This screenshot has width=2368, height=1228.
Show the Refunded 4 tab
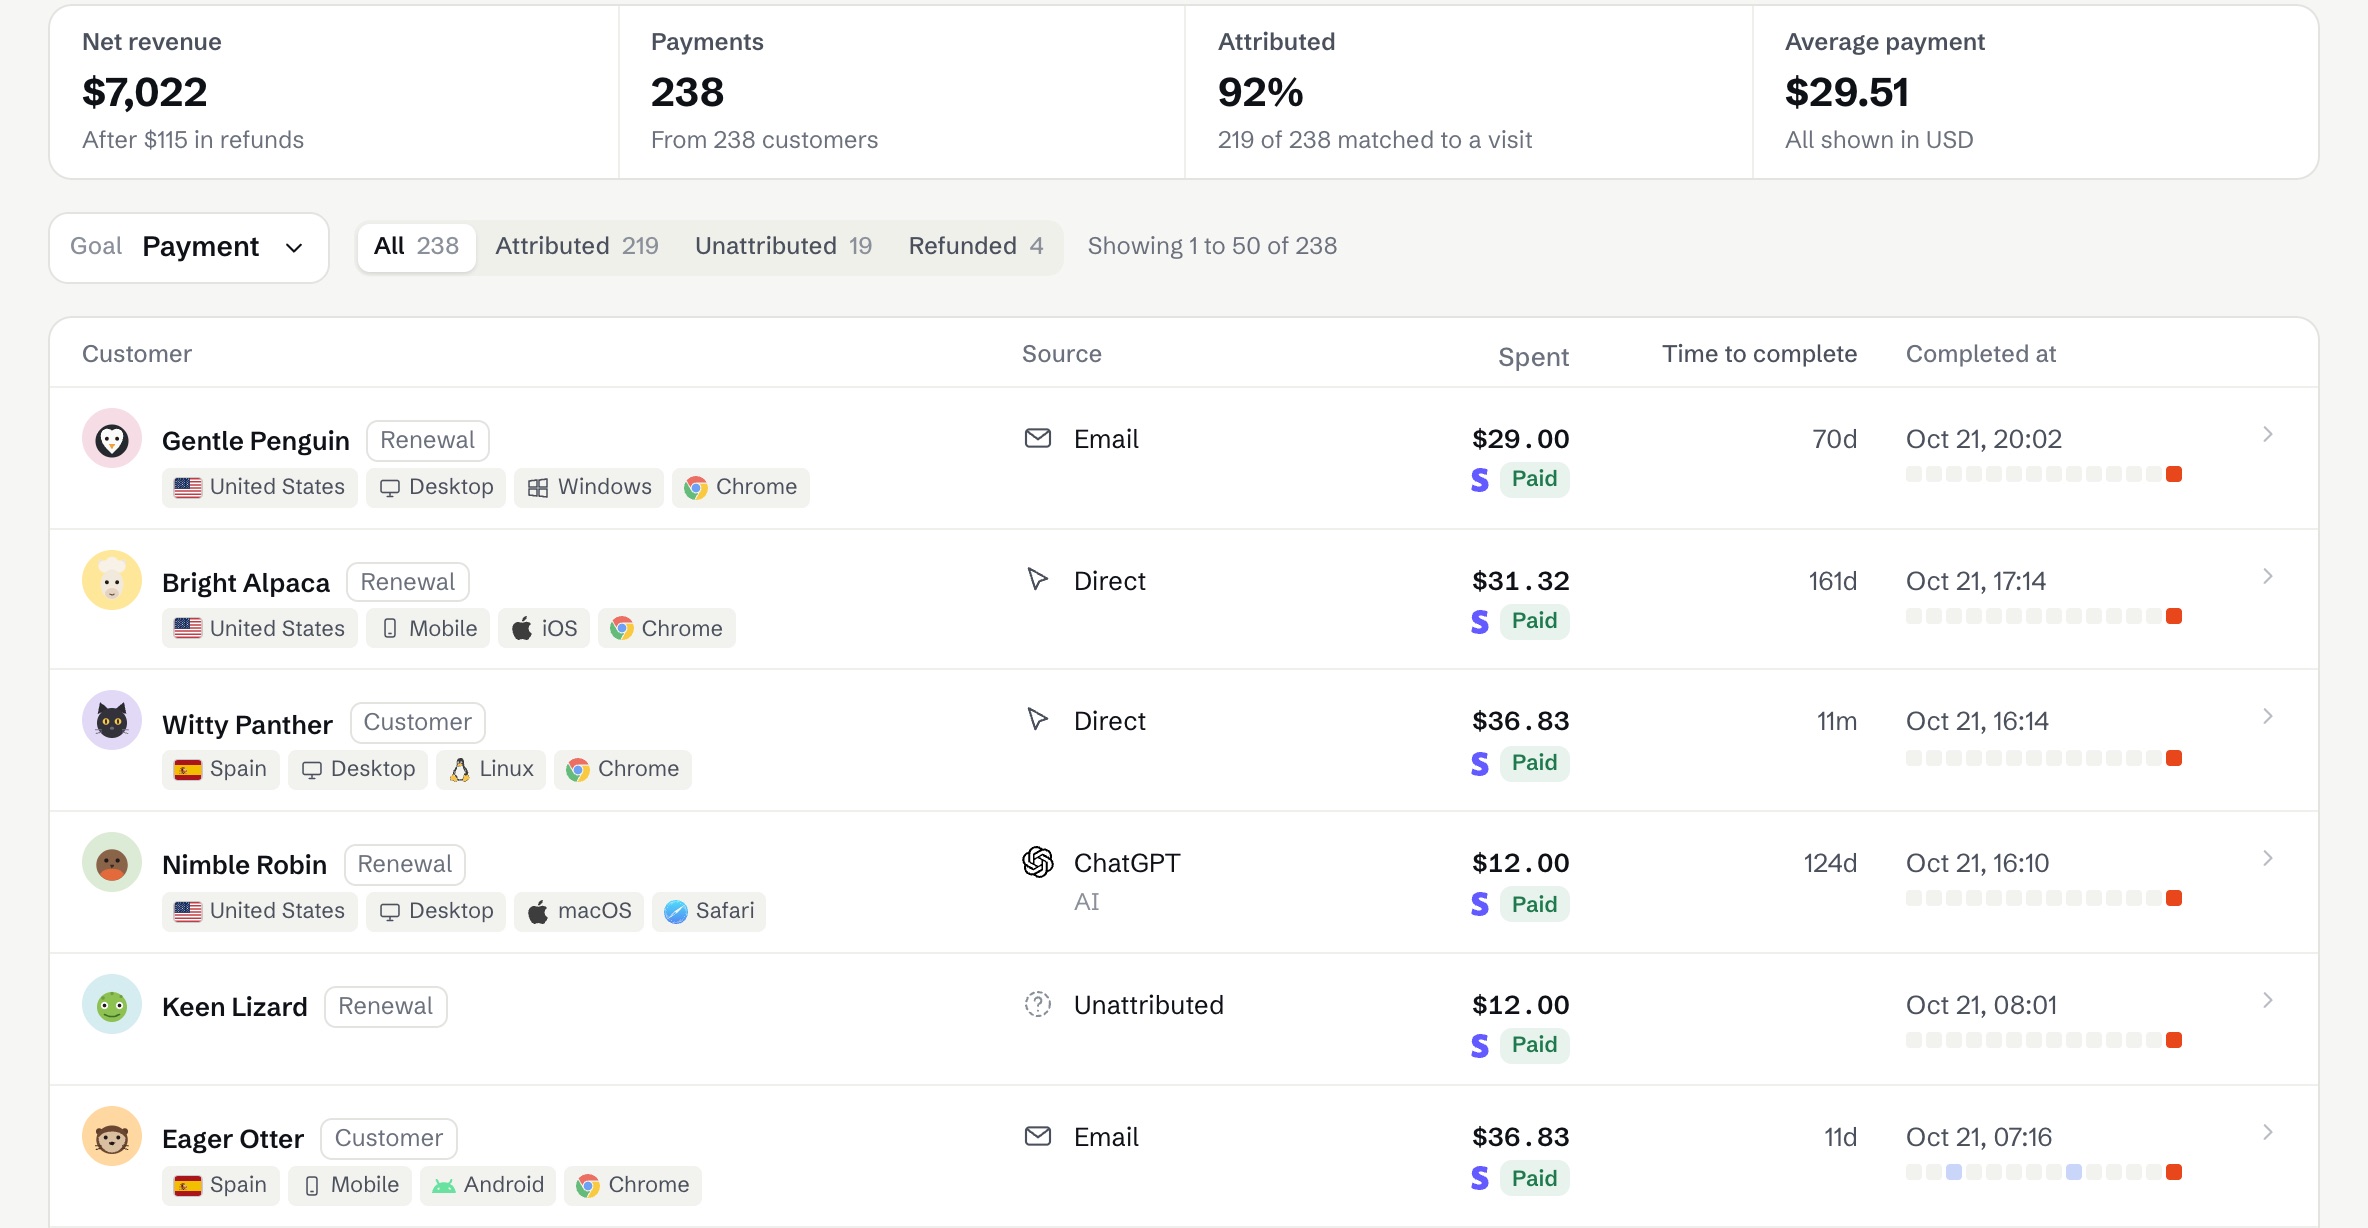click(976, 246)
